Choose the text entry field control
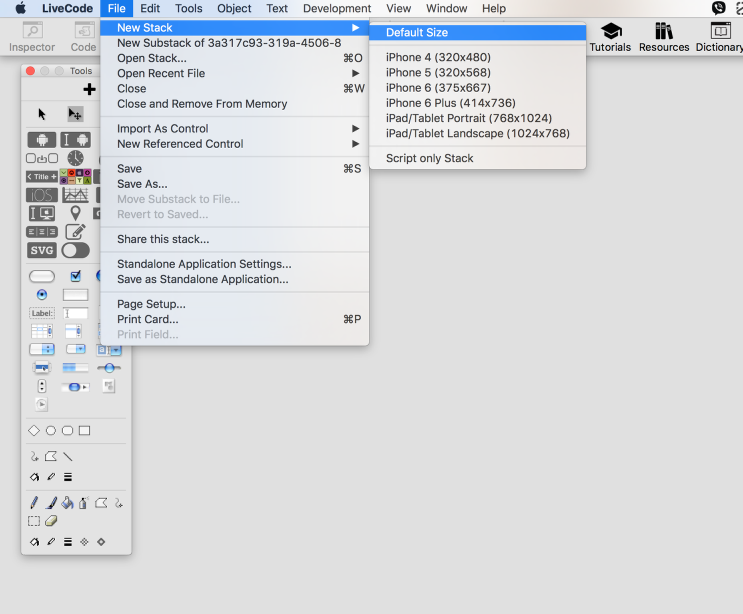Screen dimensions: 743x614 [75, 313]
